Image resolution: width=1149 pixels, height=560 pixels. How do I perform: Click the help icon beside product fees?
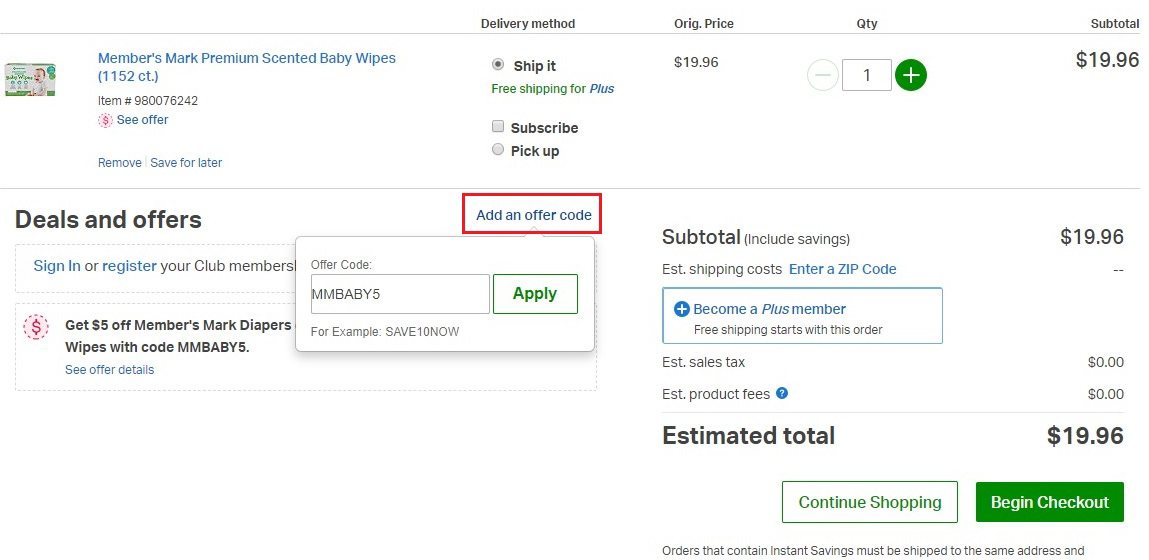click(x=782, y=393)
